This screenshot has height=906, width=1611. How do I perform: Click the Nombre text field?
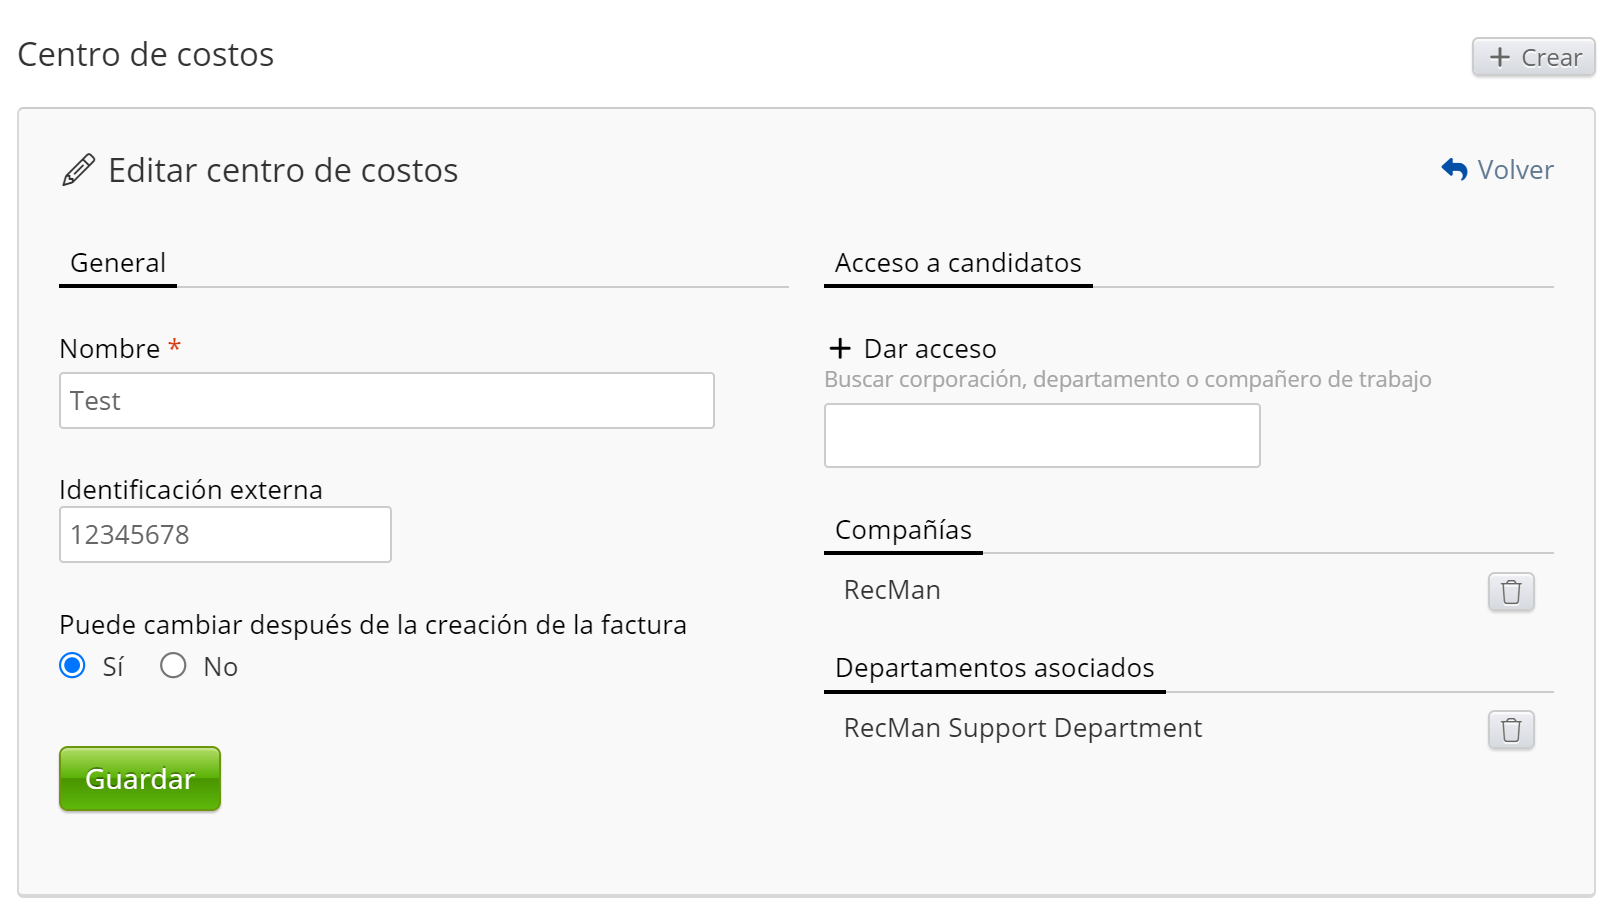[386, 401]
